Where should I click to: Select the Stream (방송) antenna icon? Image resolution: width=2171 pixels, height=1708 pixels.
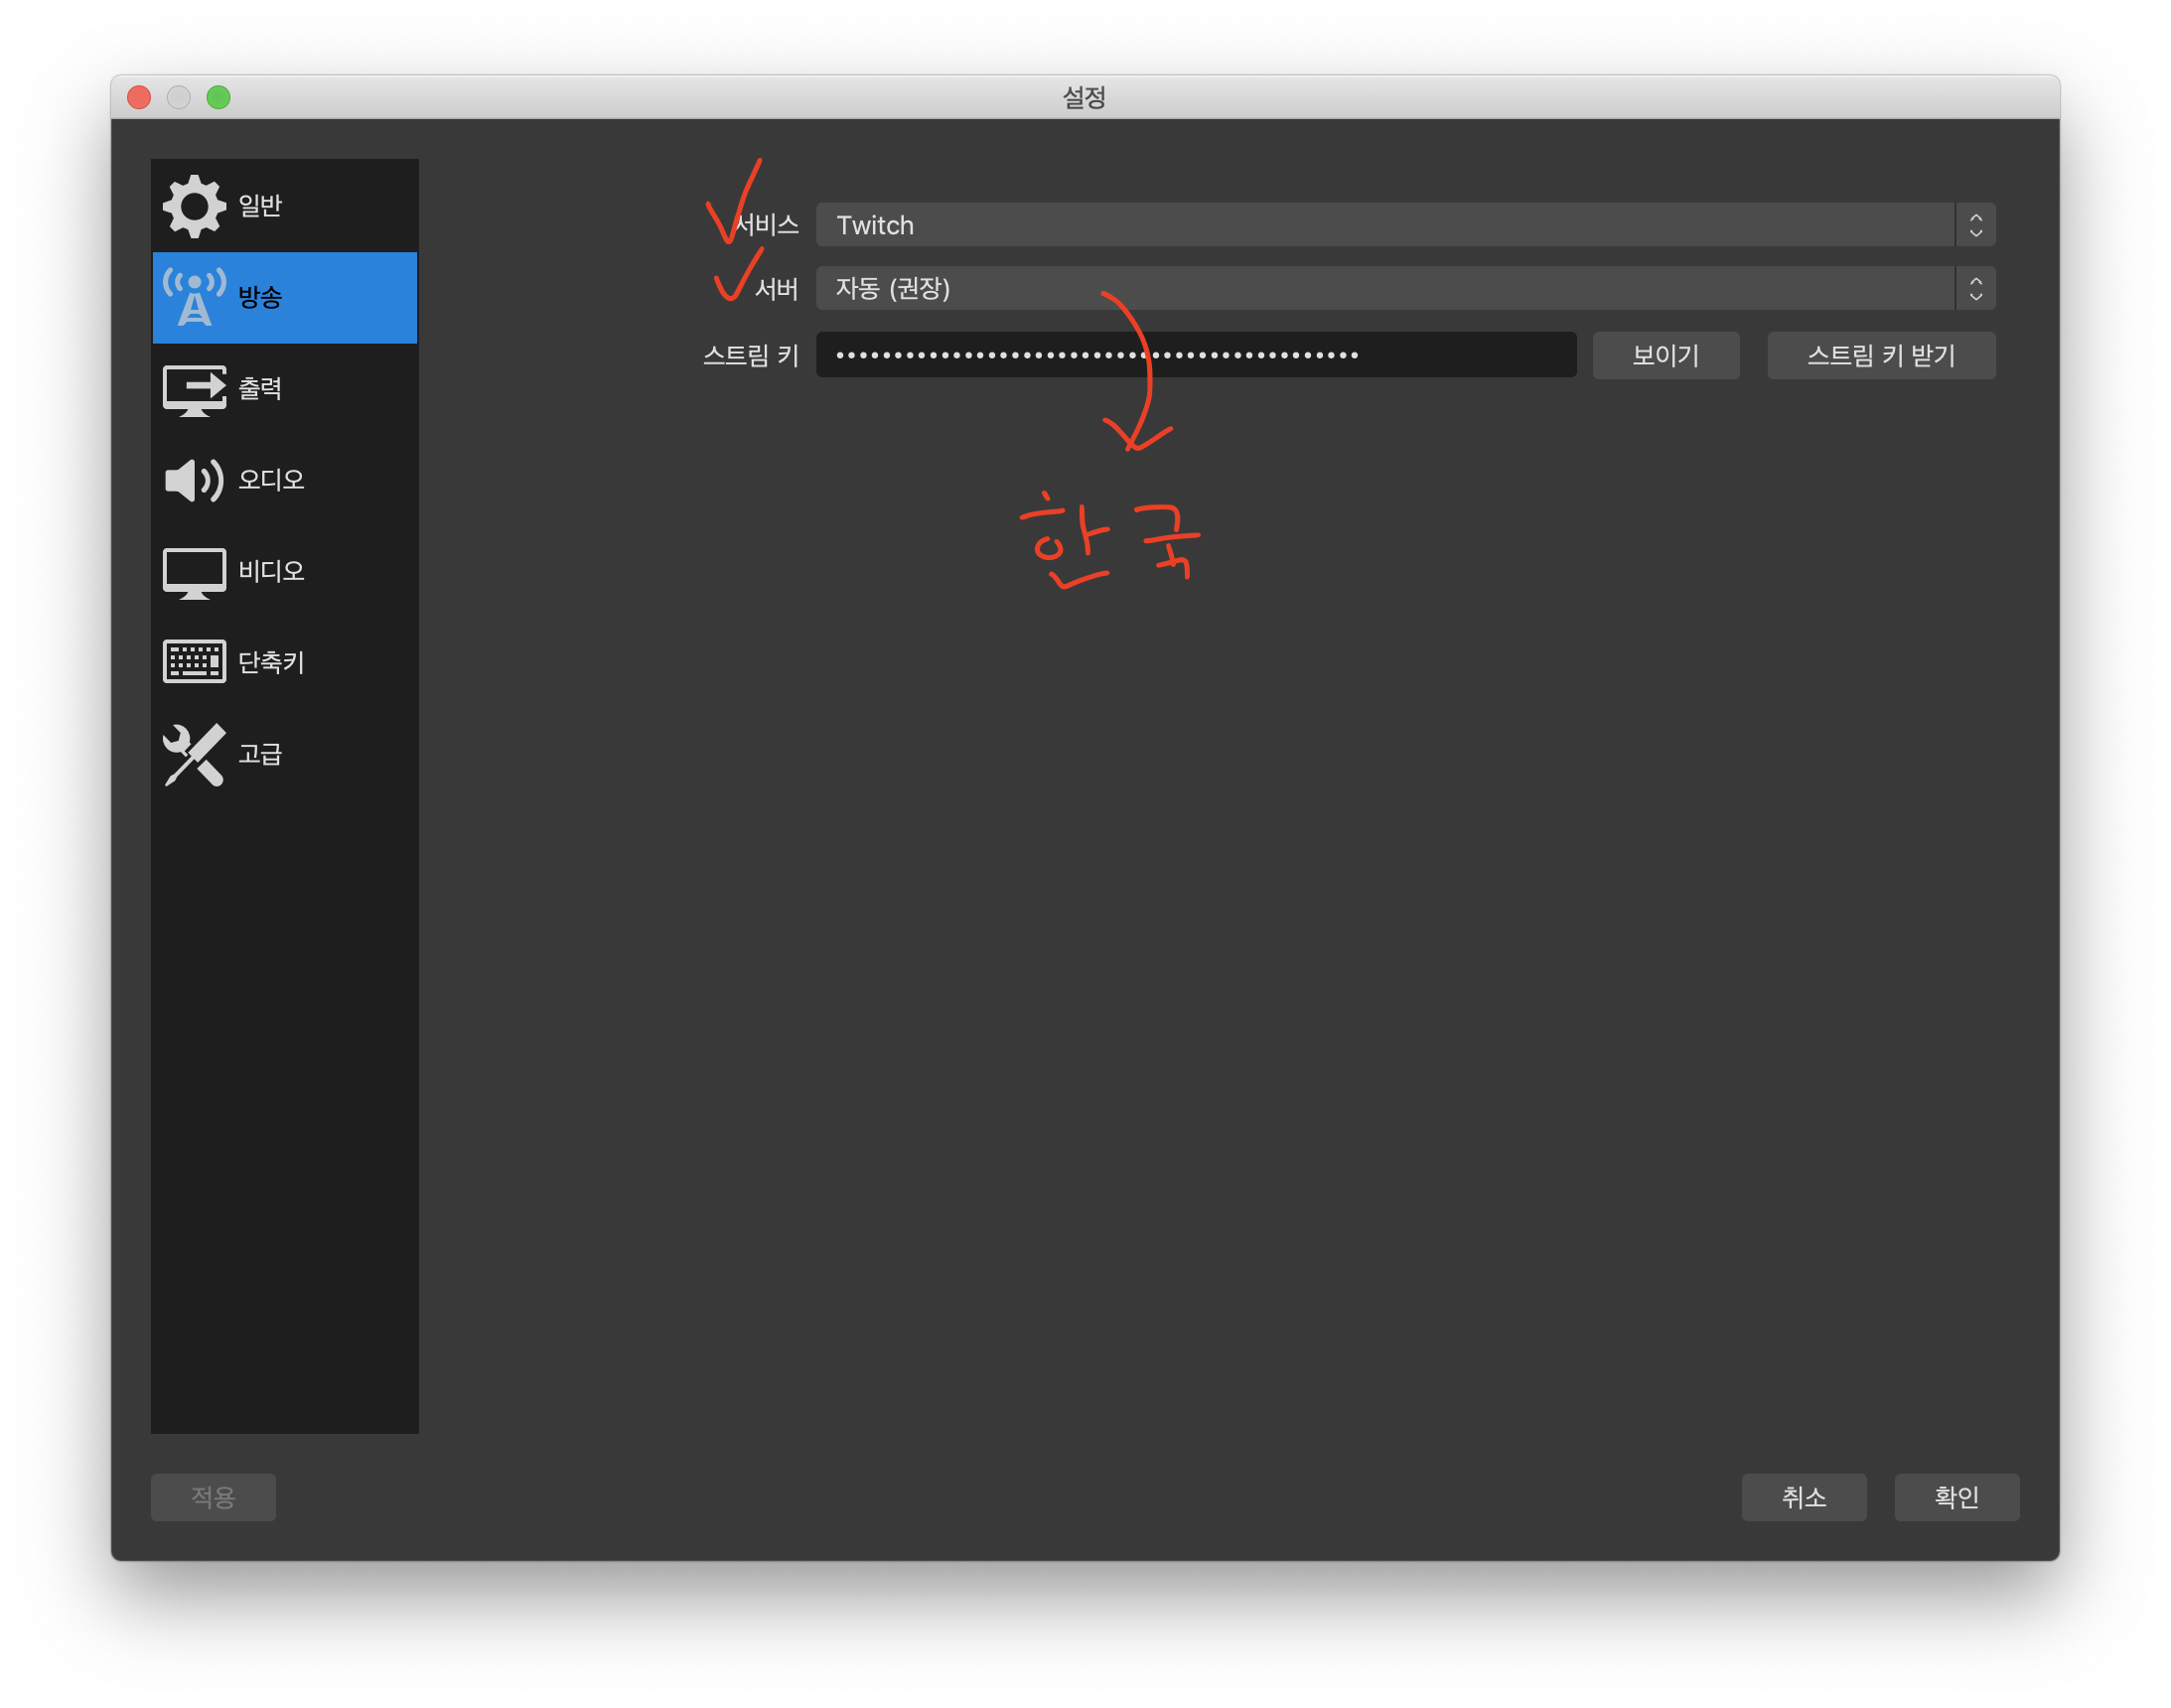(194, 297)
